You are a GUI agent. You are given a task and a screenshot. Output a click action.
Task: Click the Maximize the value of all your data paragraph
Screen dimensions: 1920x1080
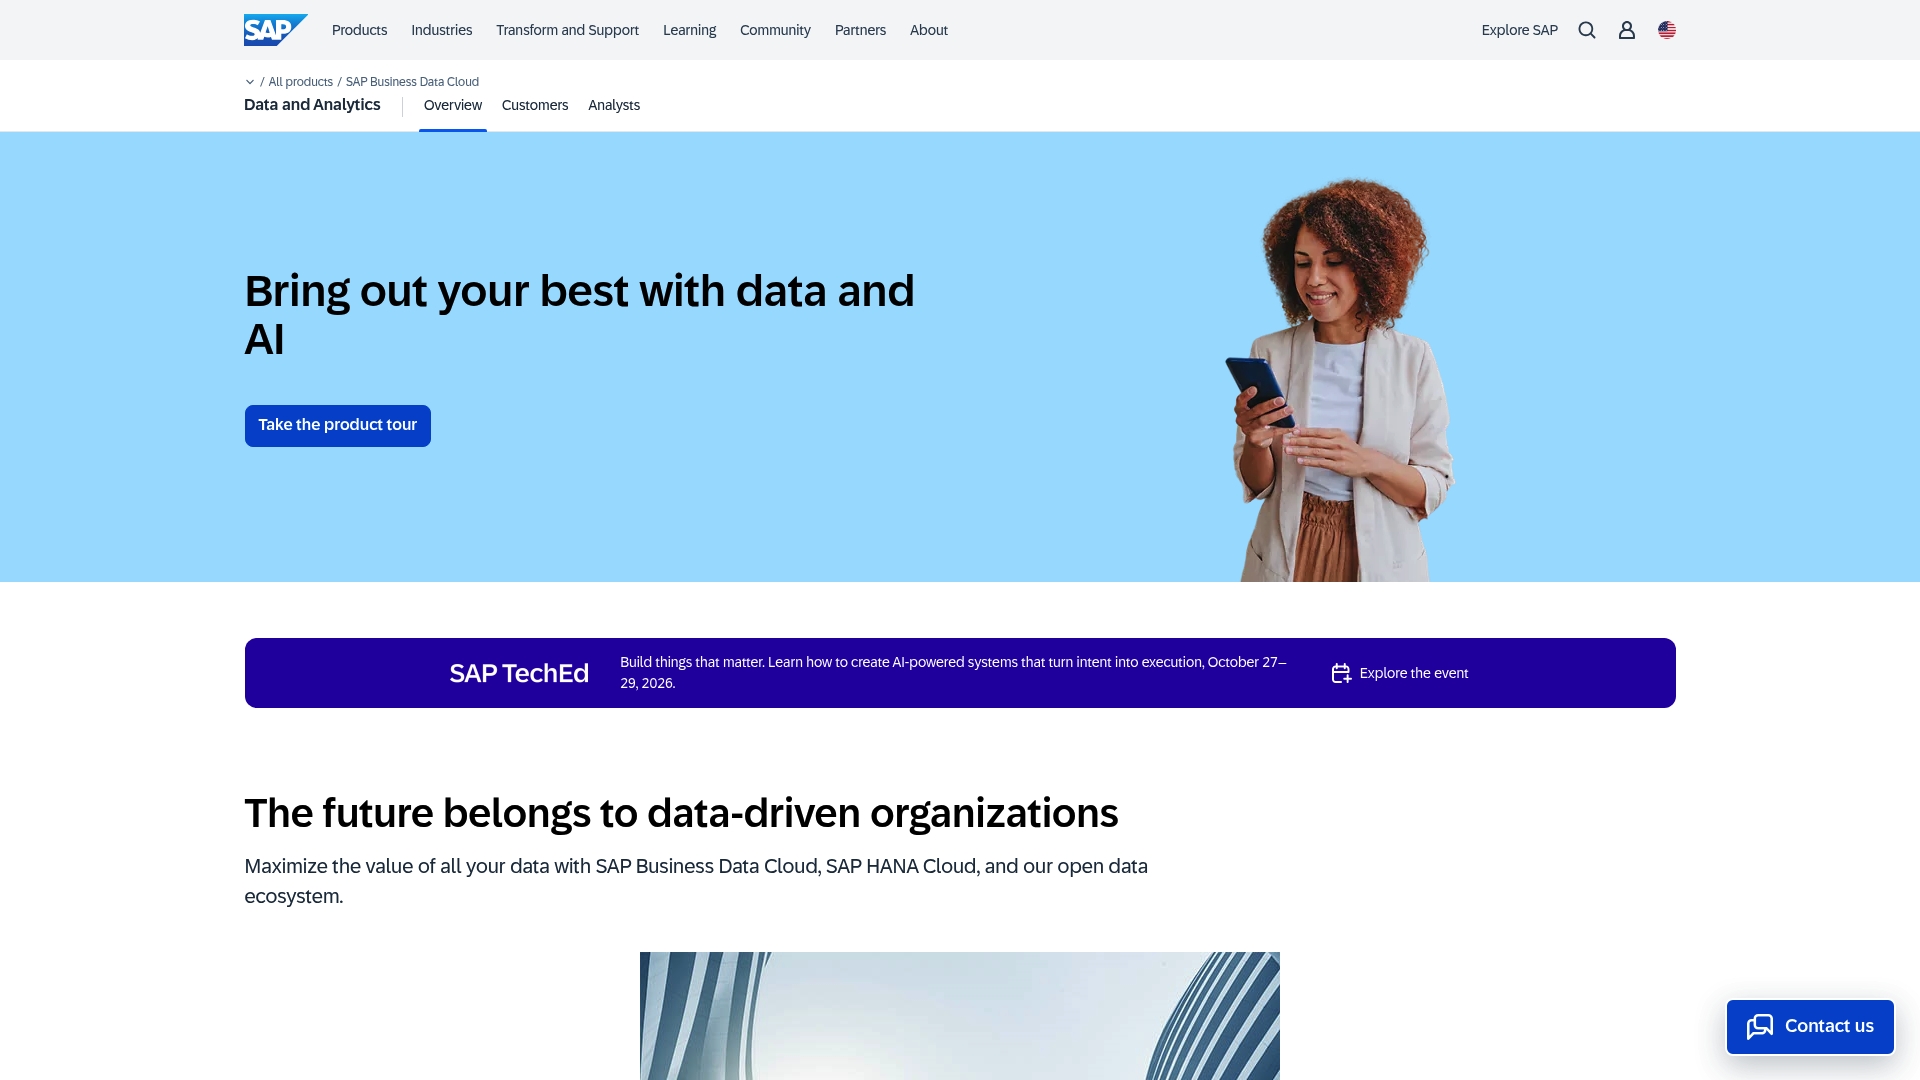click(696, 881)
